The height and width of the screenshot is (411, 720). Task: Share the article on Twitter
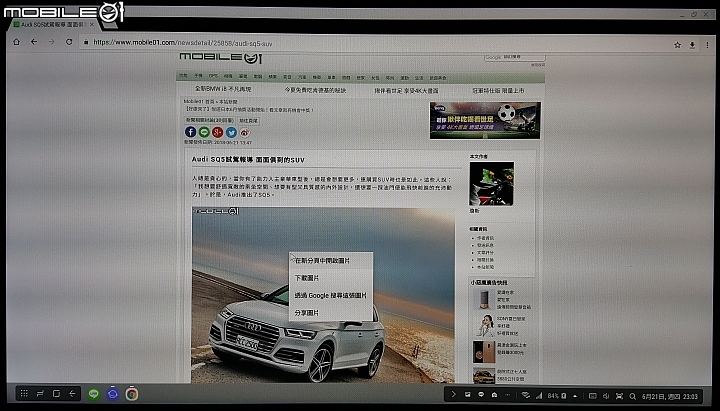(x=231, y=133)
